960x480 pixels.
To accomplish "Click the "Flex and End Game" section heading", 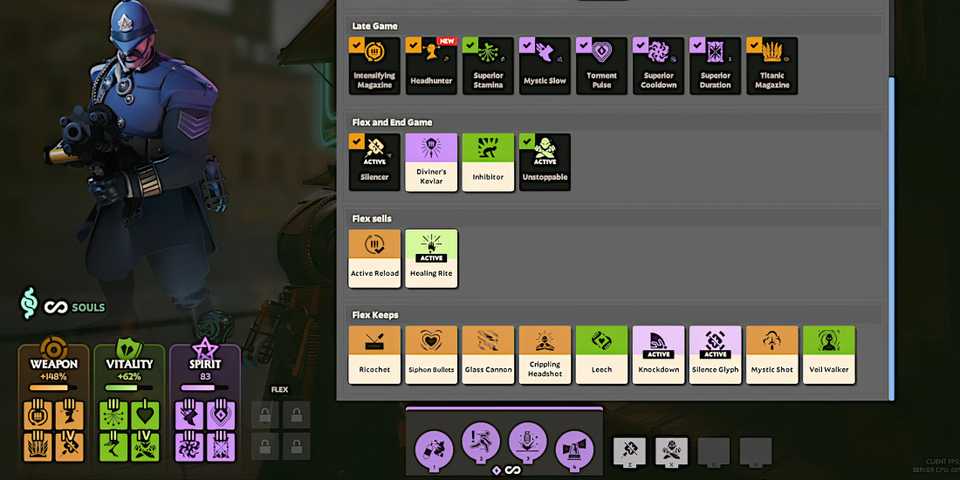I will point(392,122).
